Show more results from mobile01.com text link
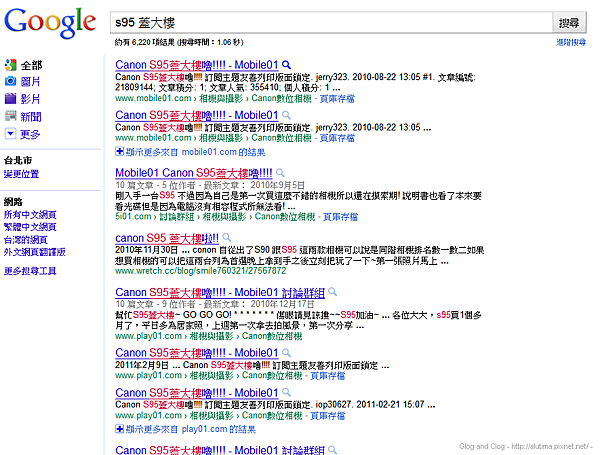600x455 pixels. click(195, 152)
